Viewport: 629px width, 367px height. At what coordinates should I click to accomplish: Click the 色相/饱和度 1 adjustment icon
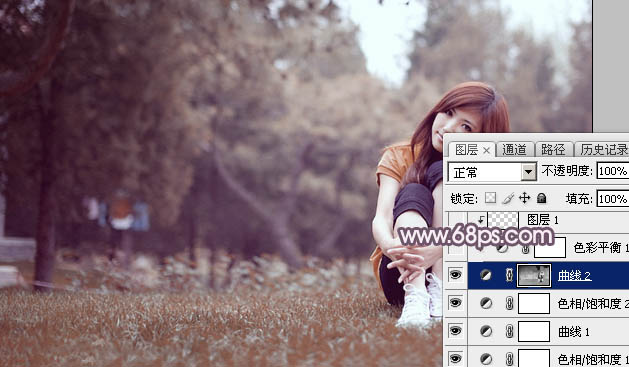click(x=485, y=359)
